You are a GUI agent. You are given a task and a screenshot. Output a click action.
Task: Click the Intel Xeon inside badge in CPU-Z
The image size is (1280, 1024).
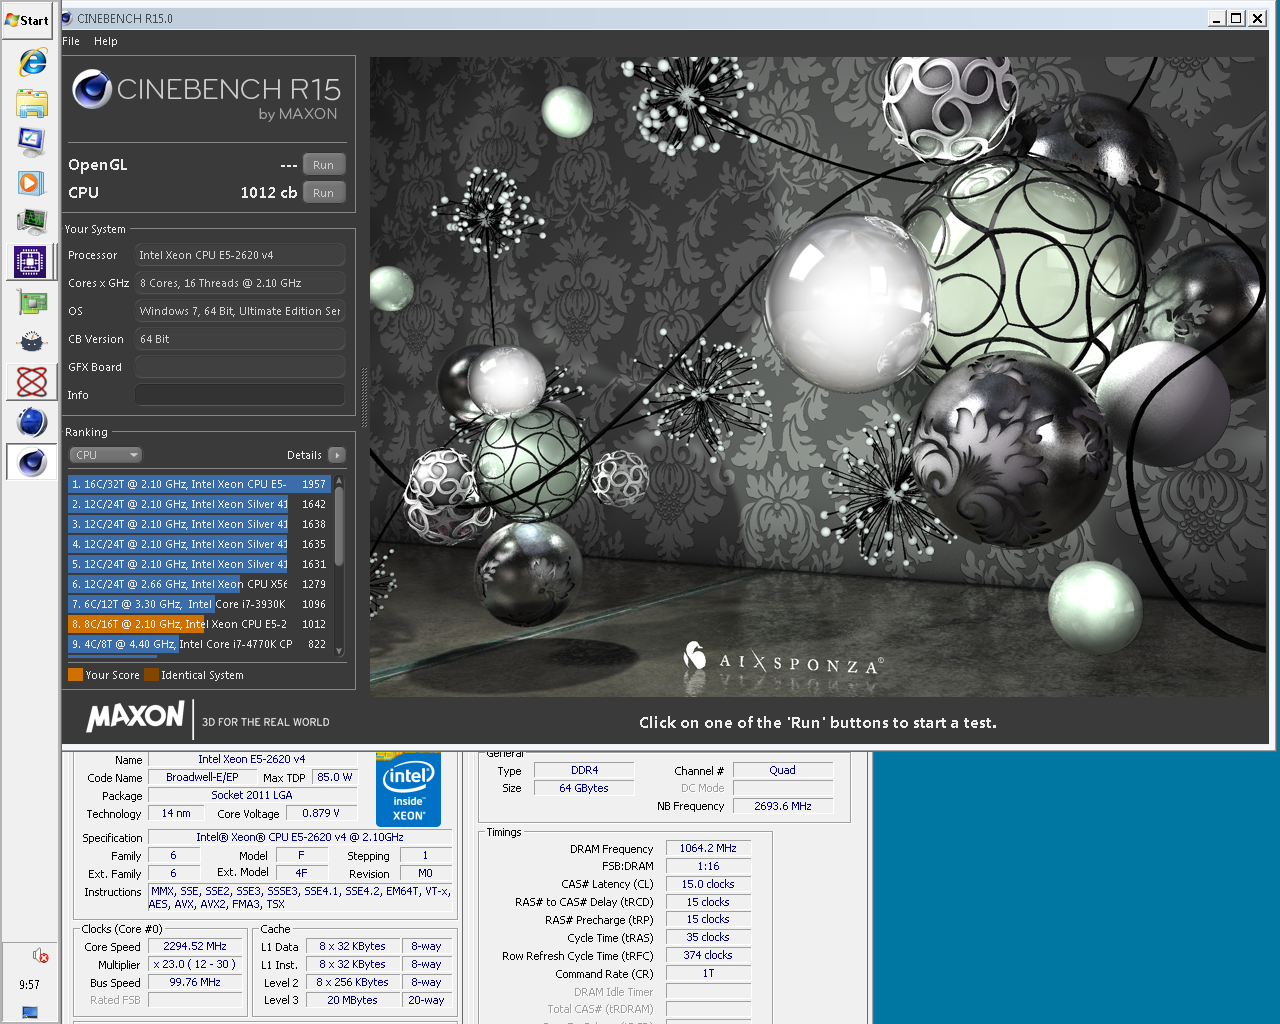click(408, 790)
